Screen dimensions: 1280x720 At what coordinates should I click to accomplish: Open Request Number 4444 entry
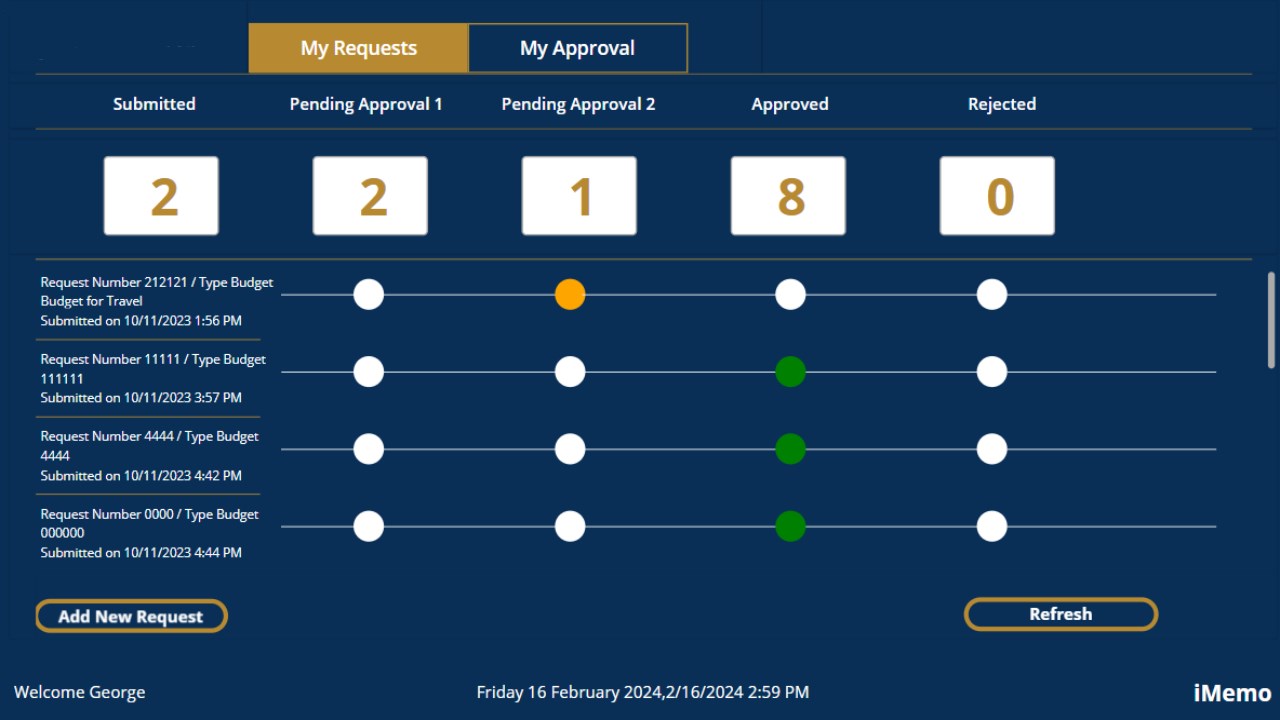click(150, 456)
